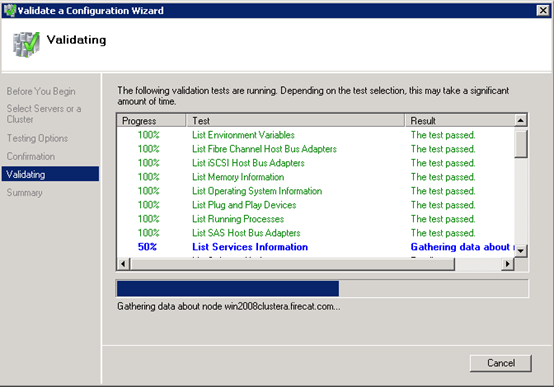
Task: Select the List Plug and Play Devices test
Action: [316, 205]
